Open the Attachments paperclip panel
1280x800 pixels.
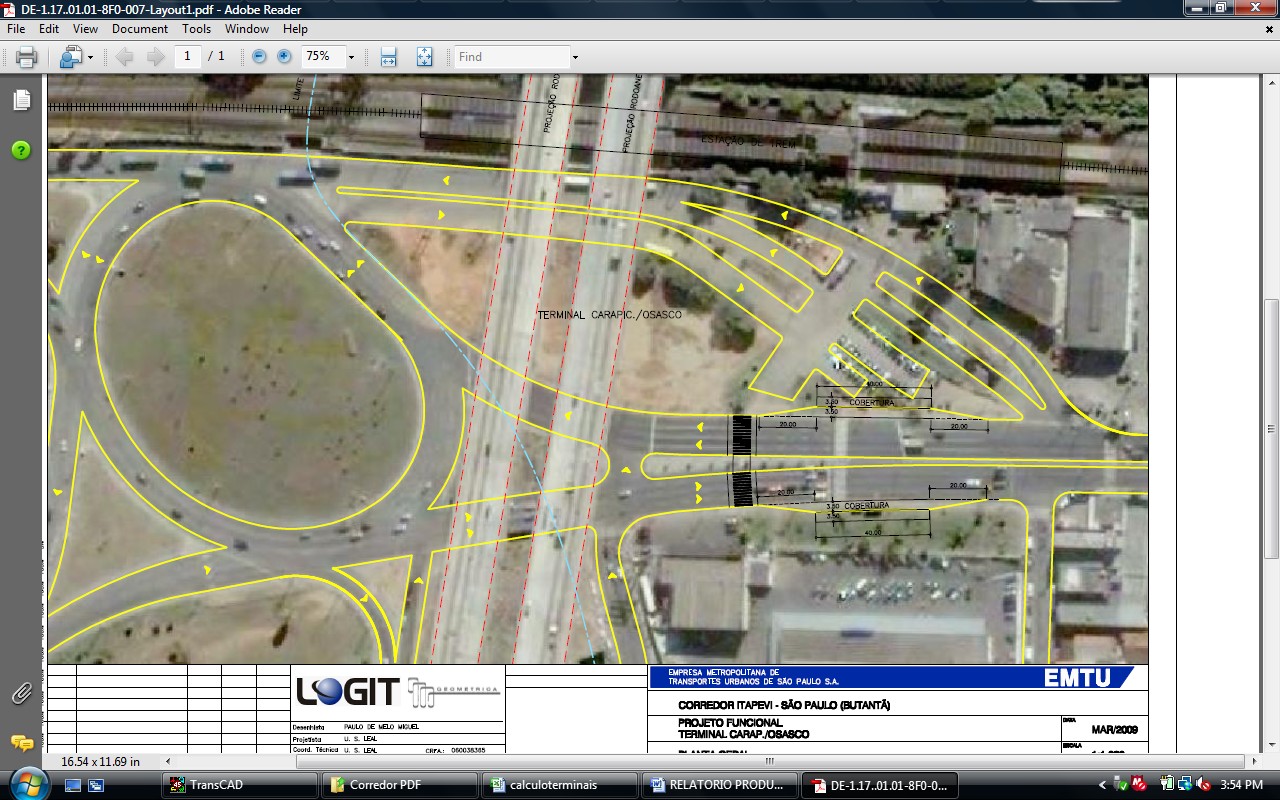21,692
